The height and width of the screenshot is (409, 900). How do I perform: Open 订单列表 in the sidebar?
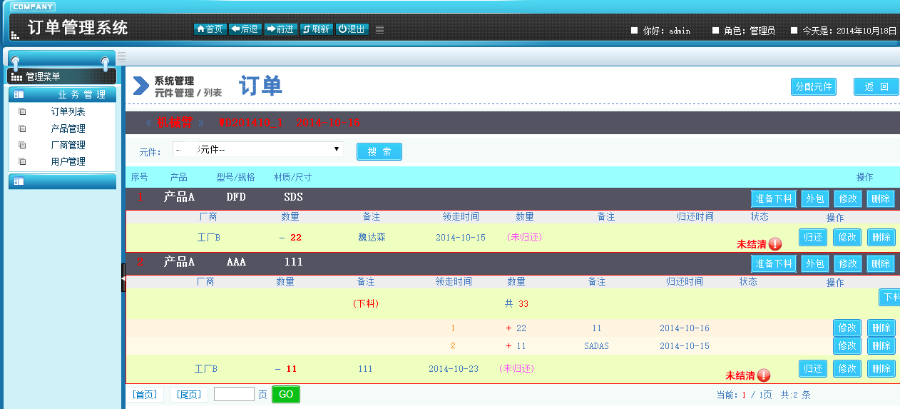(x=68, y=112)
